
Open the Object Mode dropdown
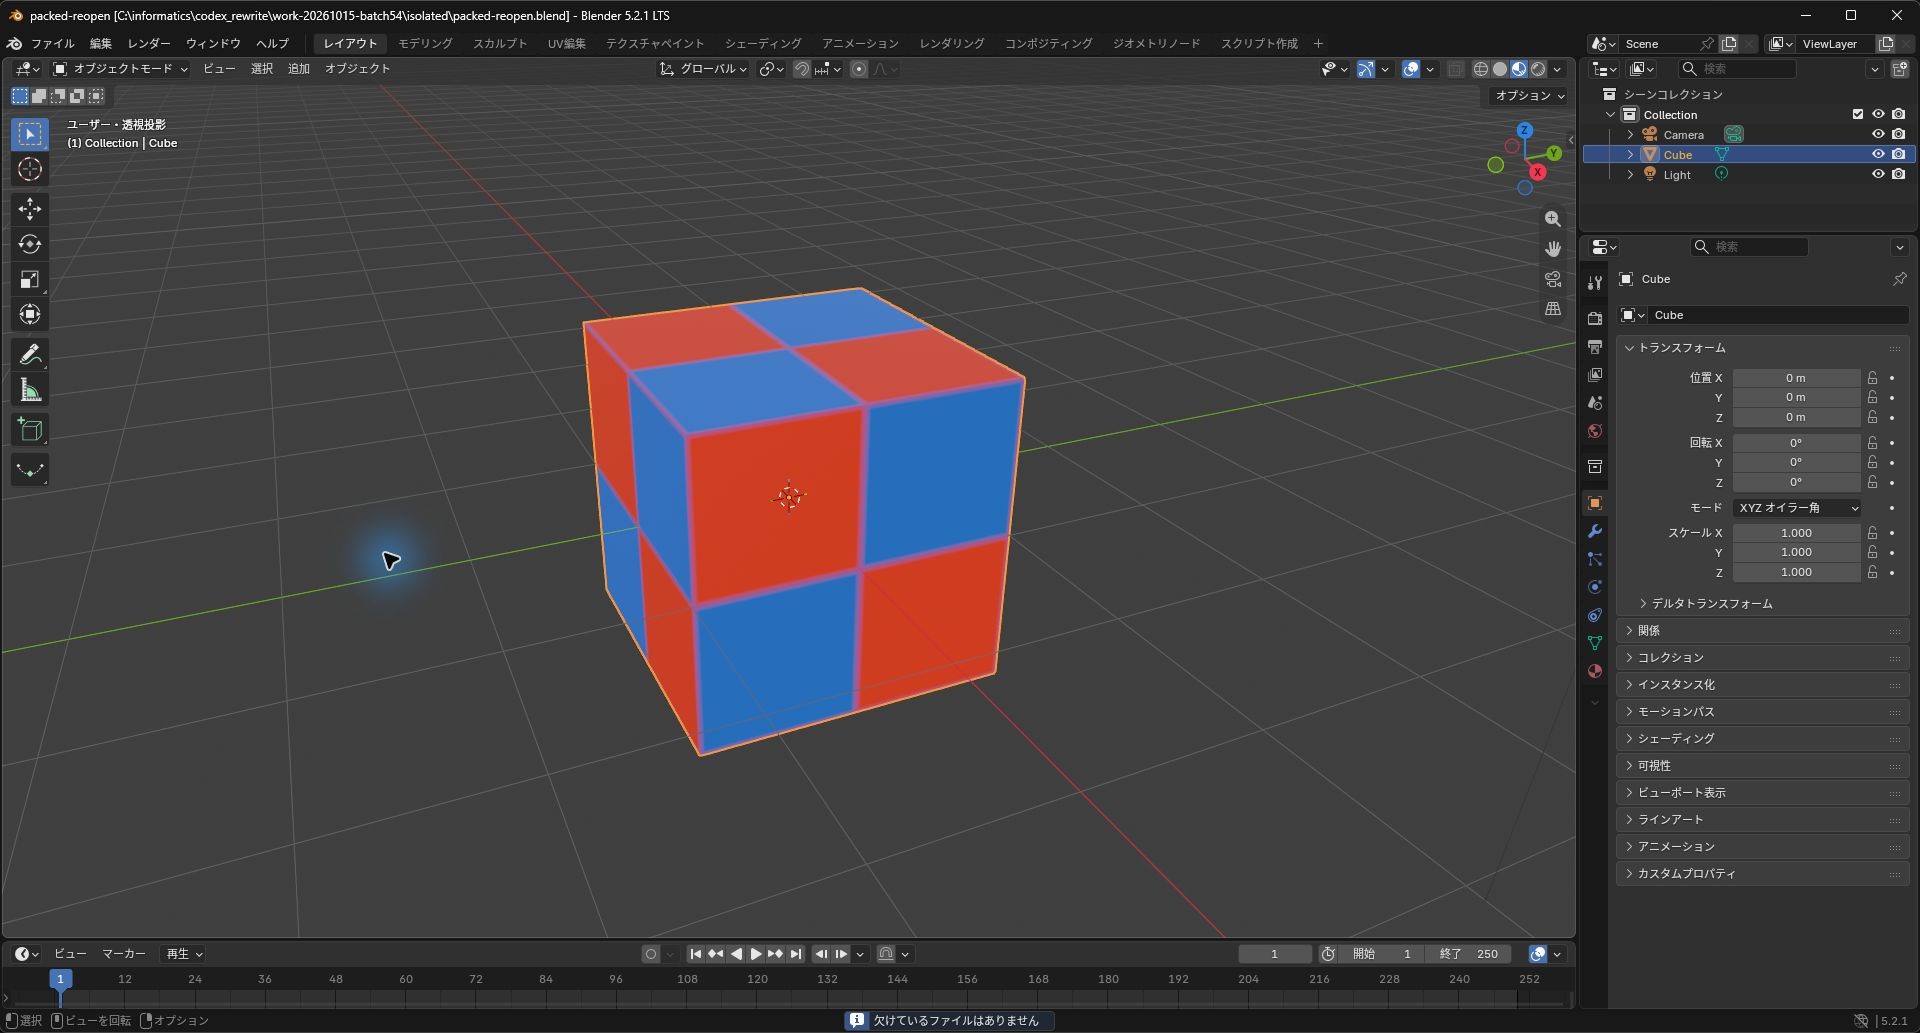(120, 69)
